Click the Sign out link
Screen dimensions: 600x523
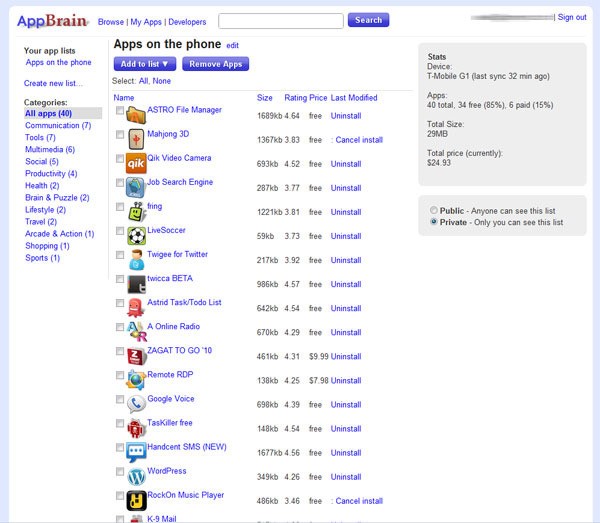(x=572, y=17)
